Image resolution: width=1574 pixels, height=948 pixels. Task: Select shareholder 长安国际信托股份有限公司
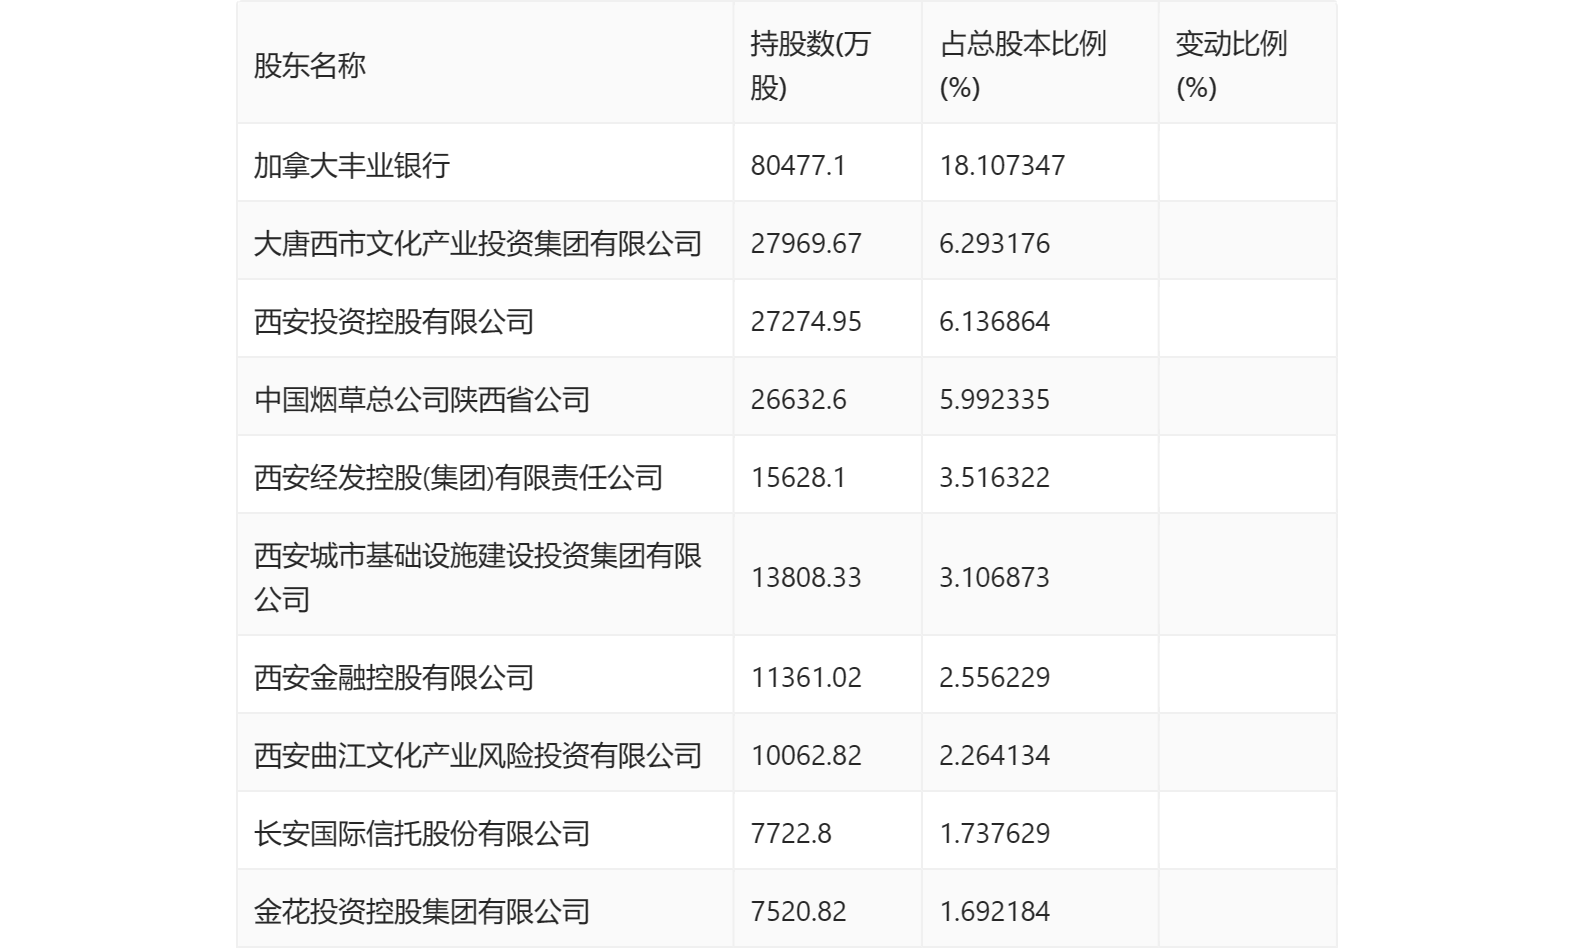pos(422,833)
